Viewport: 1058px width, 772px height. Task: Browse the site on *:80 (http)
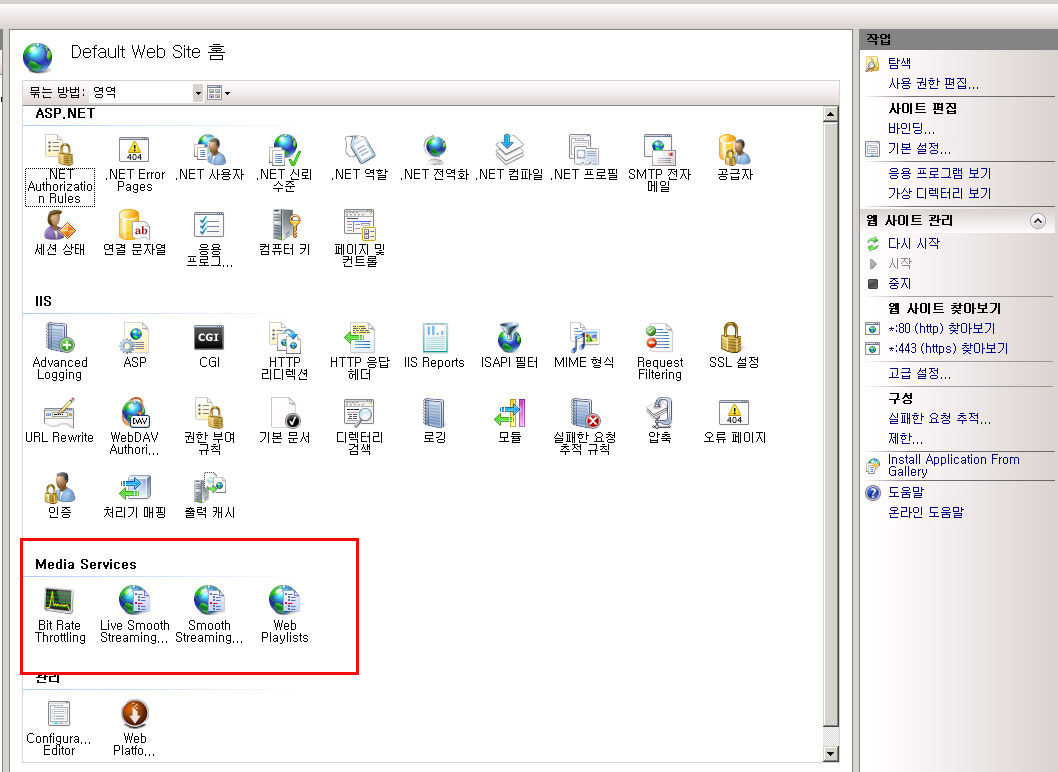941,329
